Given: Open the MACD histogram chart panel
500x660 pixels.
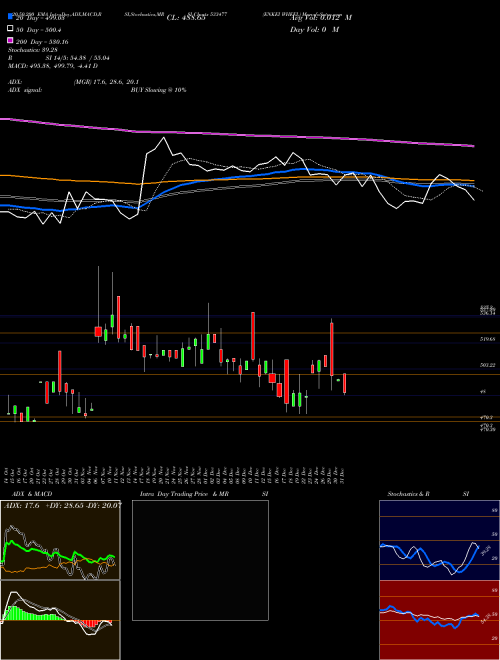Looking at the screenshot, I should 60,620.
